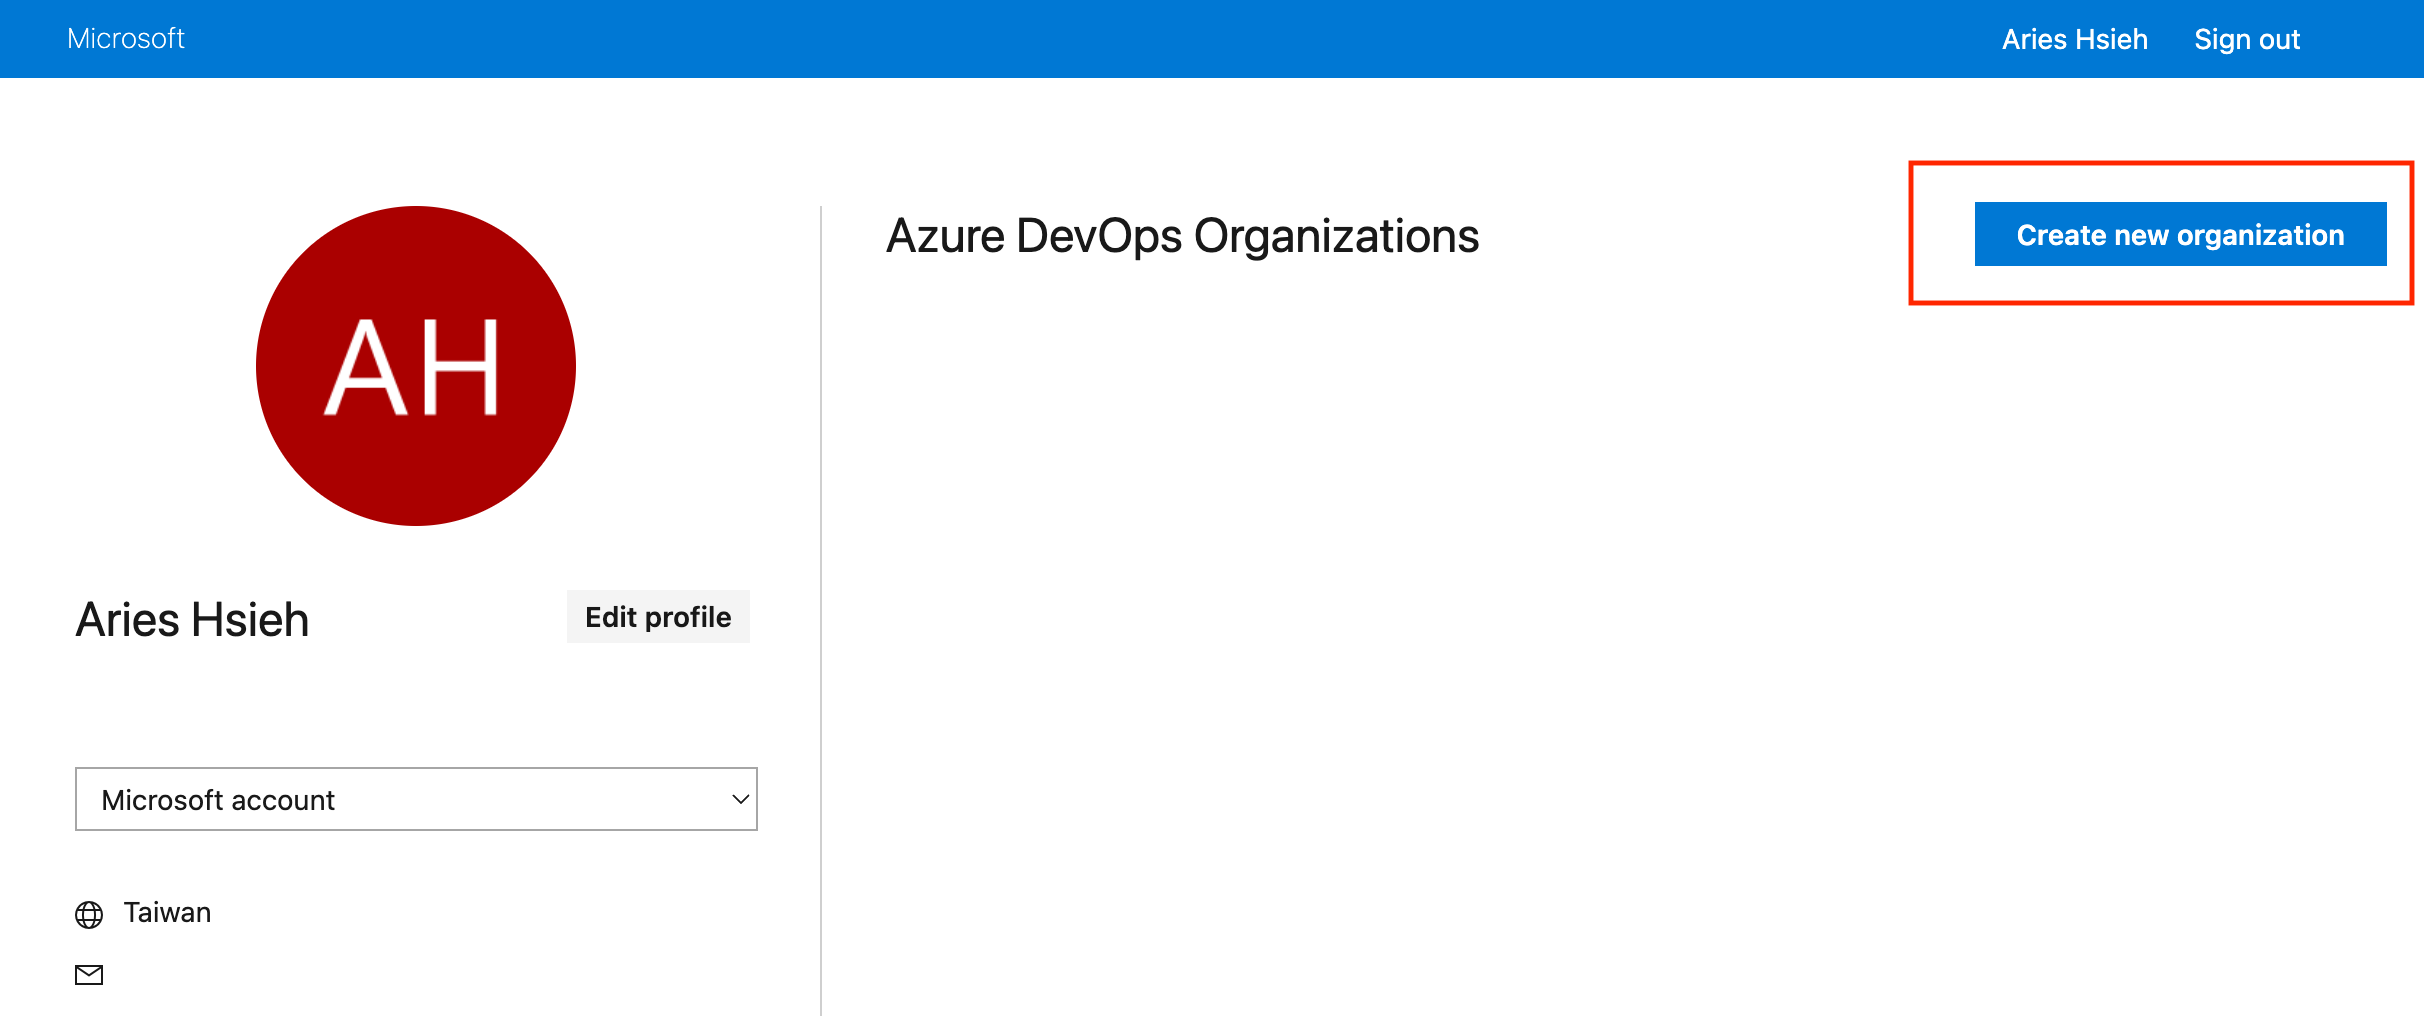
Task: Click the mail envelope icon
Action: (89, 975)
